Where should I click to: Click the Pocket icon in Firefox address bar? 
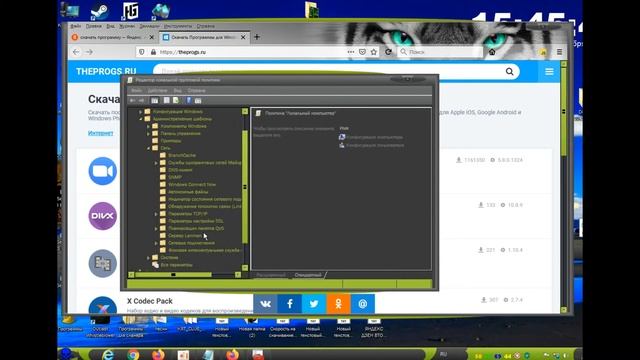tap(362, 52)
